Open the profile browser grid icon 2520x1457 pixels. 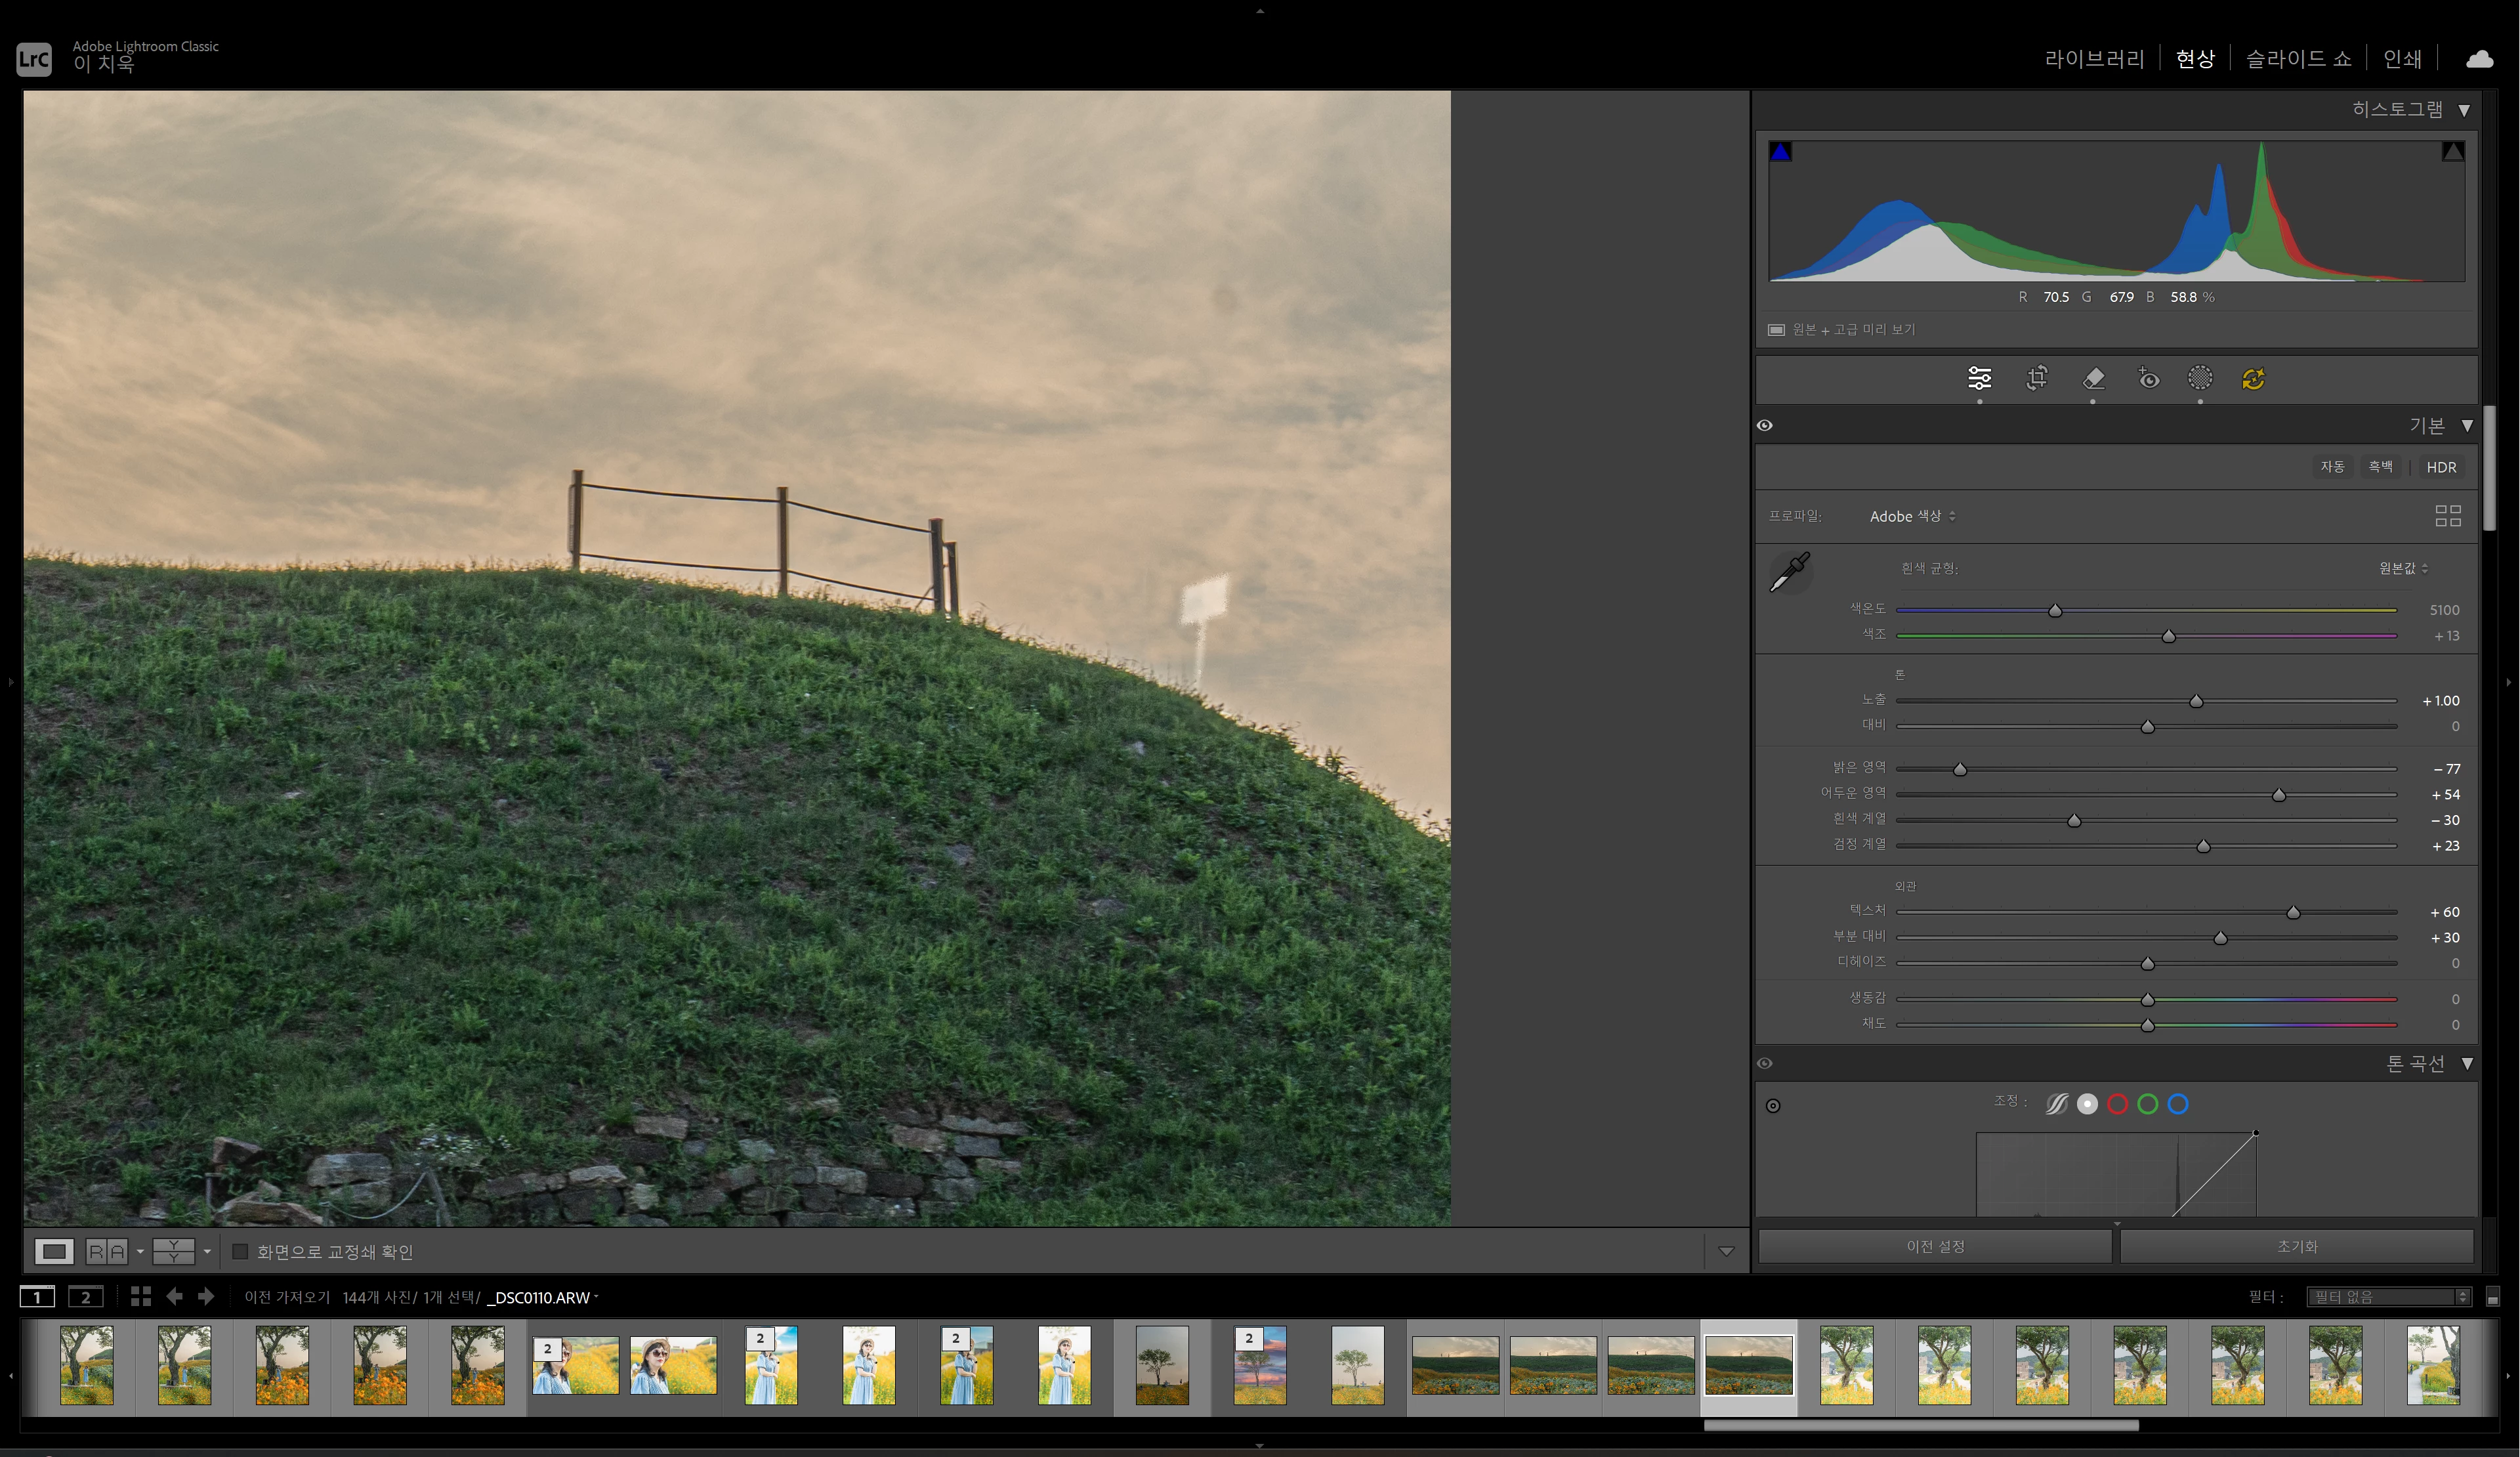coord(2447,516)
